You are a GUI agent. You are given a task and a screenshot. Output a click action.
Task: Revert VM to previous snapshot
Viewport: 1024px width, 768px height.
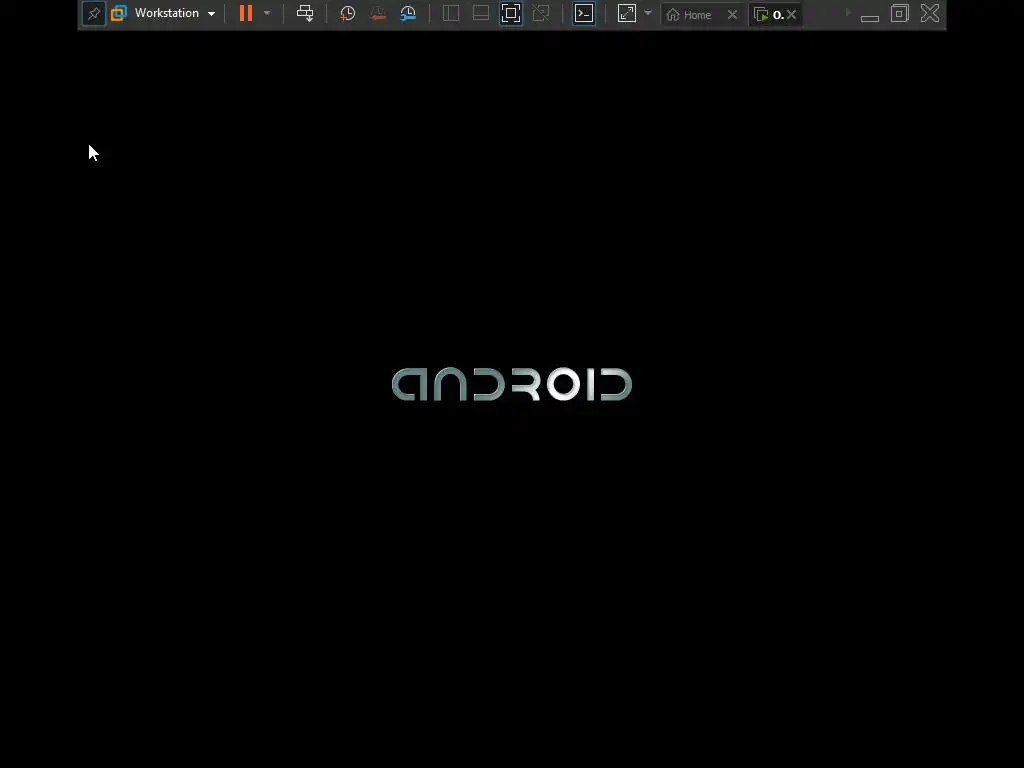377,13
